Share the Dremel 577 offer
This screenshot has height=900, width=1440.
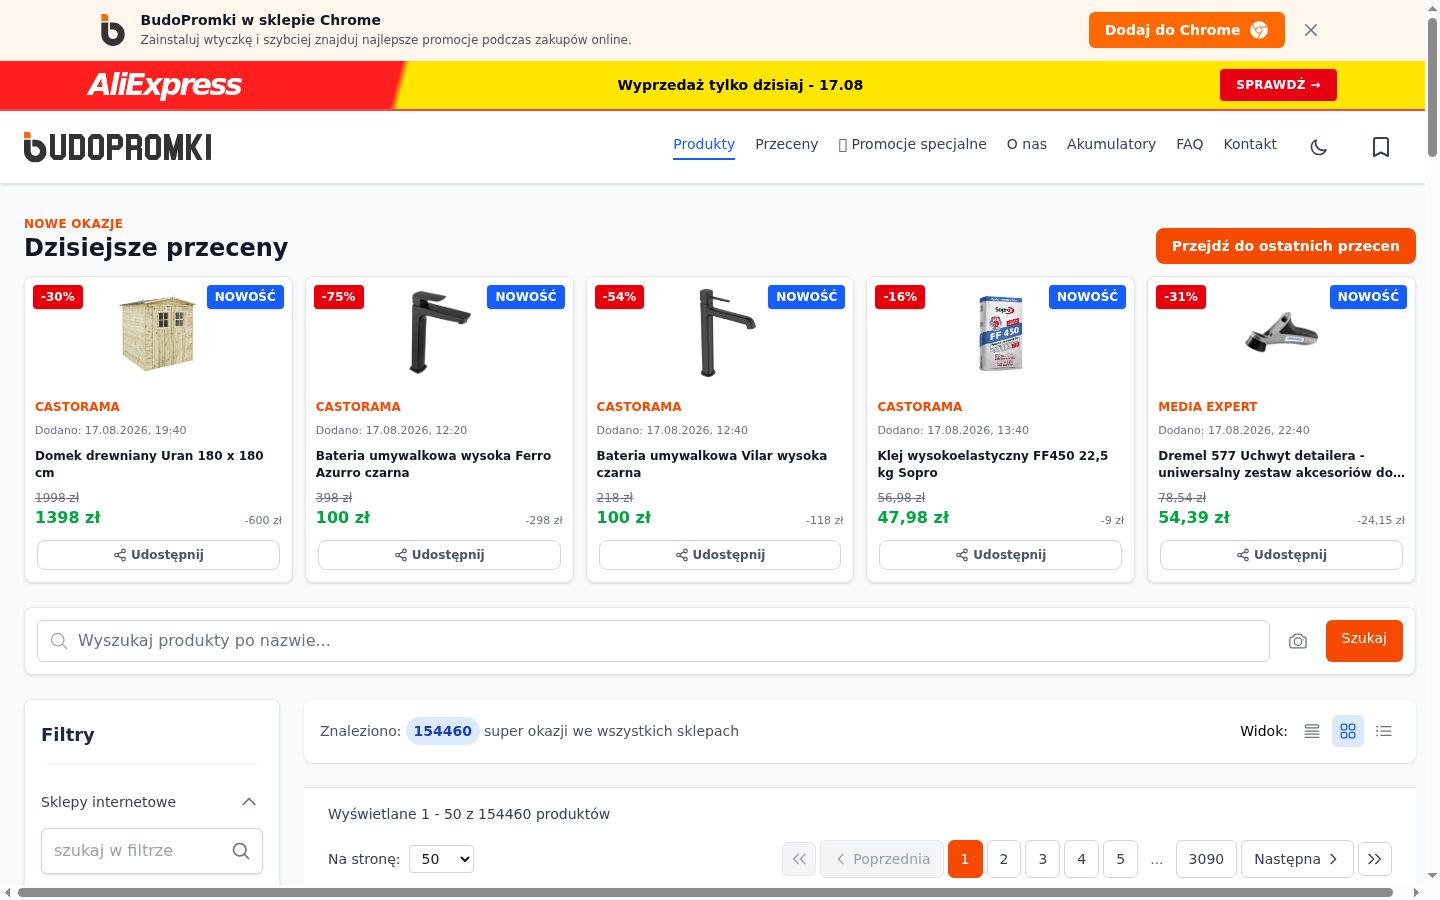pos(1281,555)
